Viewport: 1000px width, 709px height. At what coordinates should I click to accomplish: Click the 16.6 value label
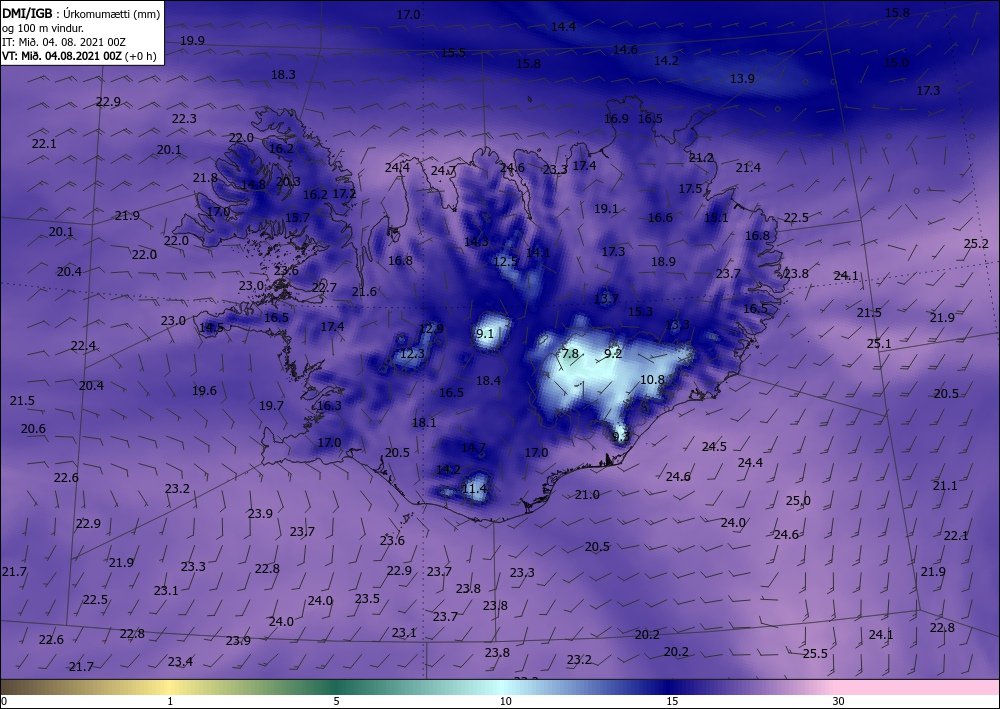coord(660,217)
